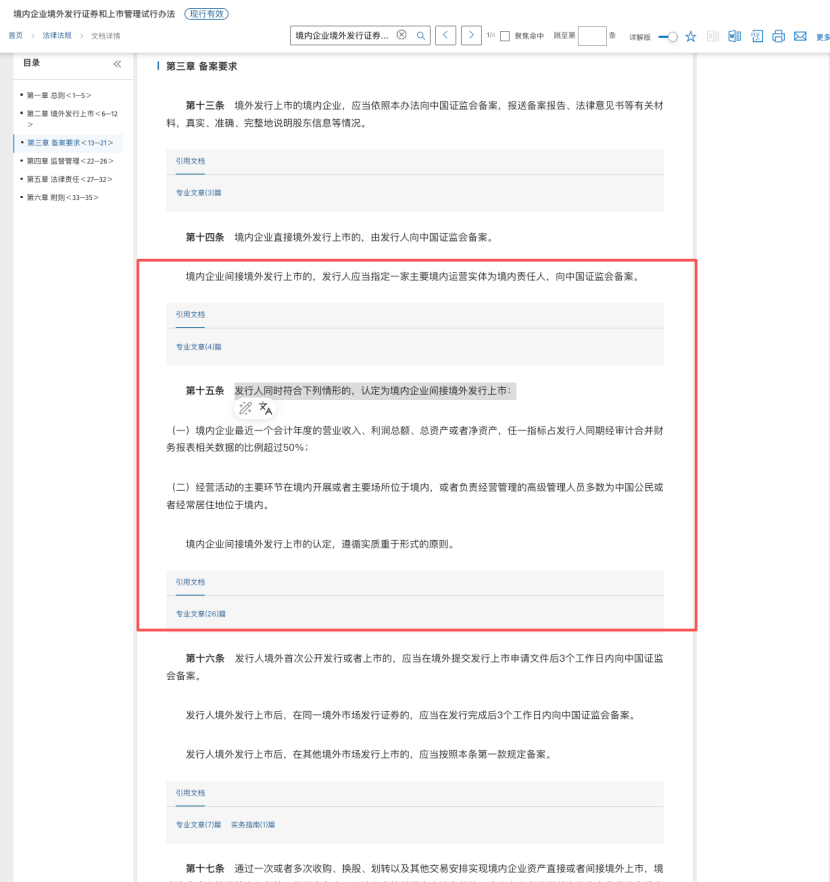Enable the 聚焦命中 checkbox
The width and height of the screenshot is (830, 882).
coord(505,36)
